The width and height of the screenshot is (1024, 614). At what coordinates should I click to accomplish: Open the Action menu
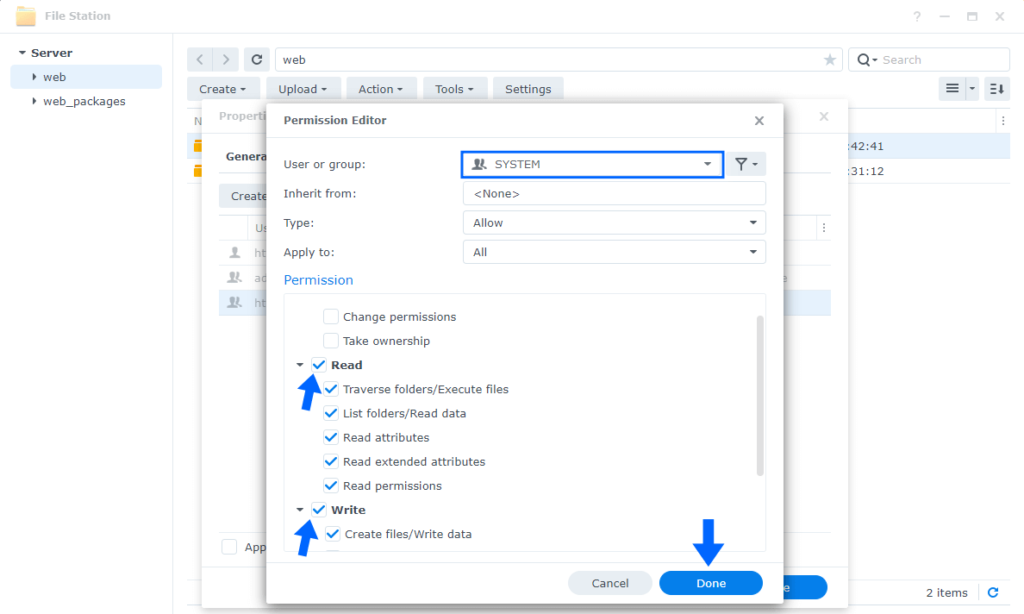tap(381, 88)
